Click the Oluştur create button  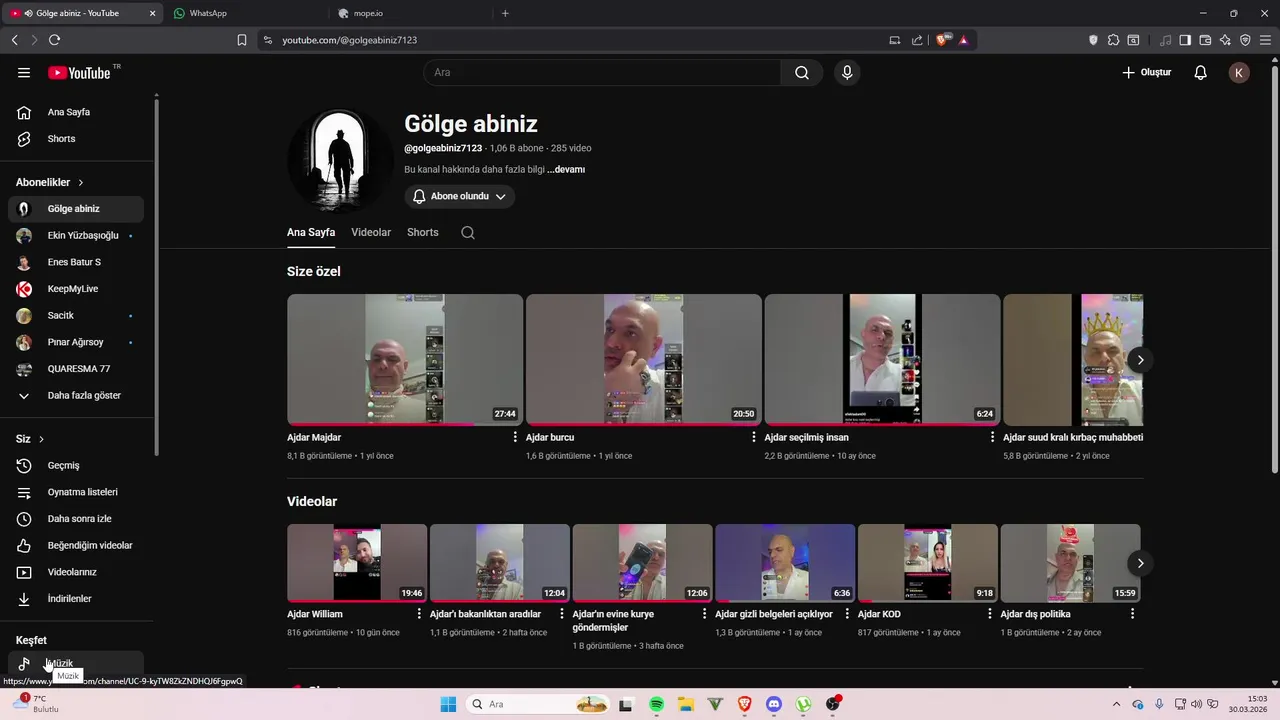[x=1146, y=72]
